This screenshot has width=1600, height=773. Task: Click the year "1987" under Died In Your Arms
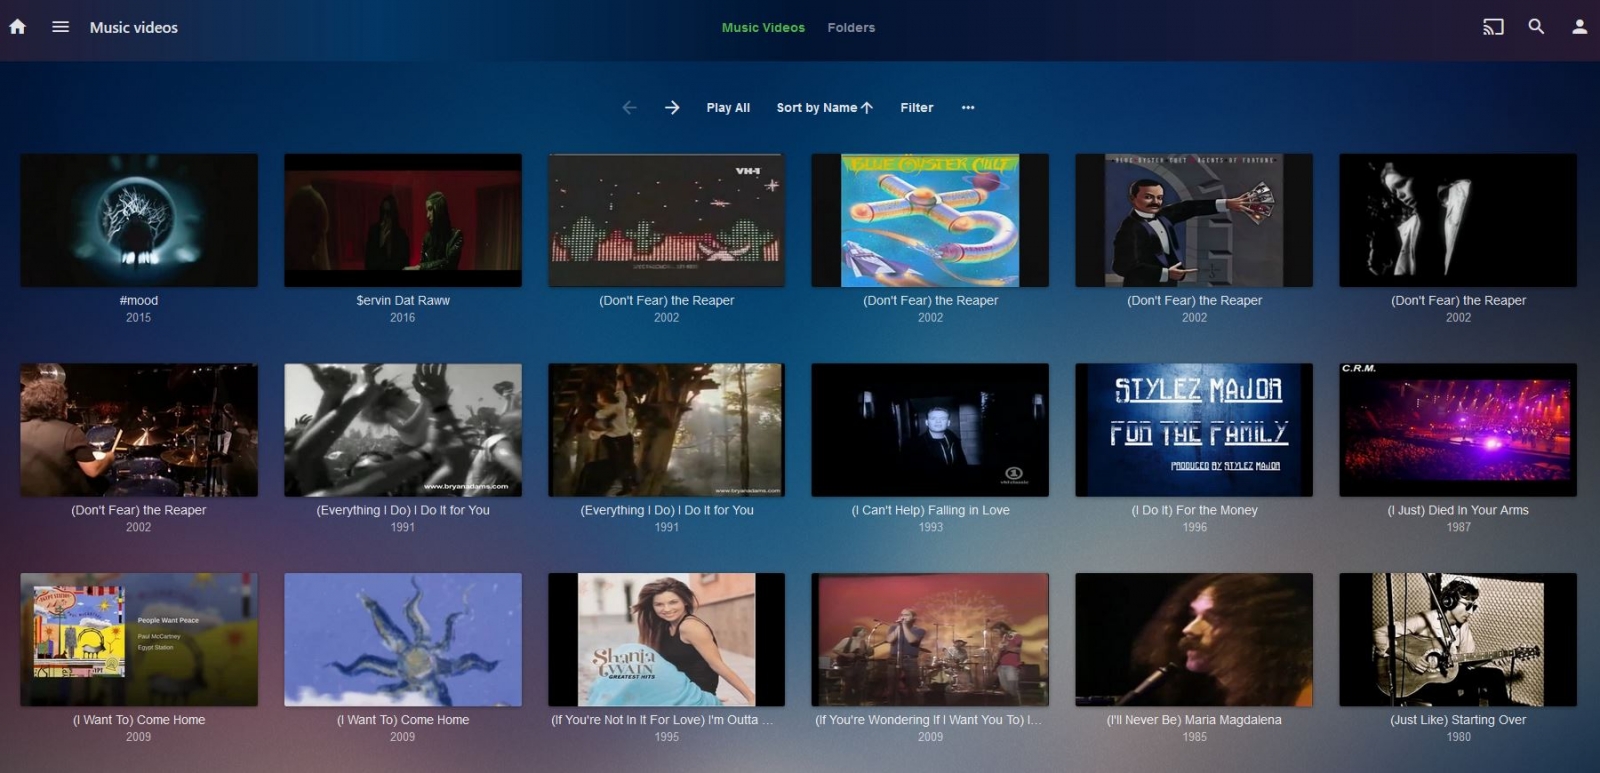(x=1458, y=527)
